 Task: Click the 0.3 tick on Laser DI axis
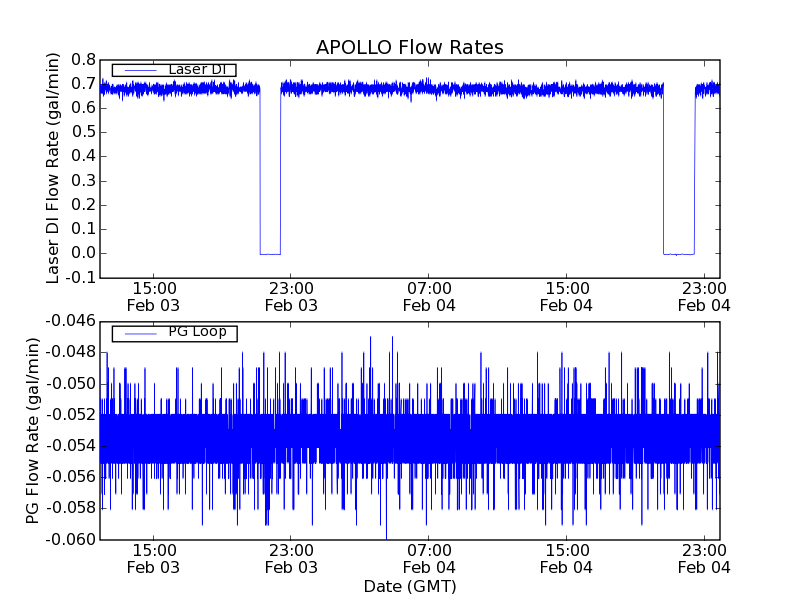click(x=84, y=181)
